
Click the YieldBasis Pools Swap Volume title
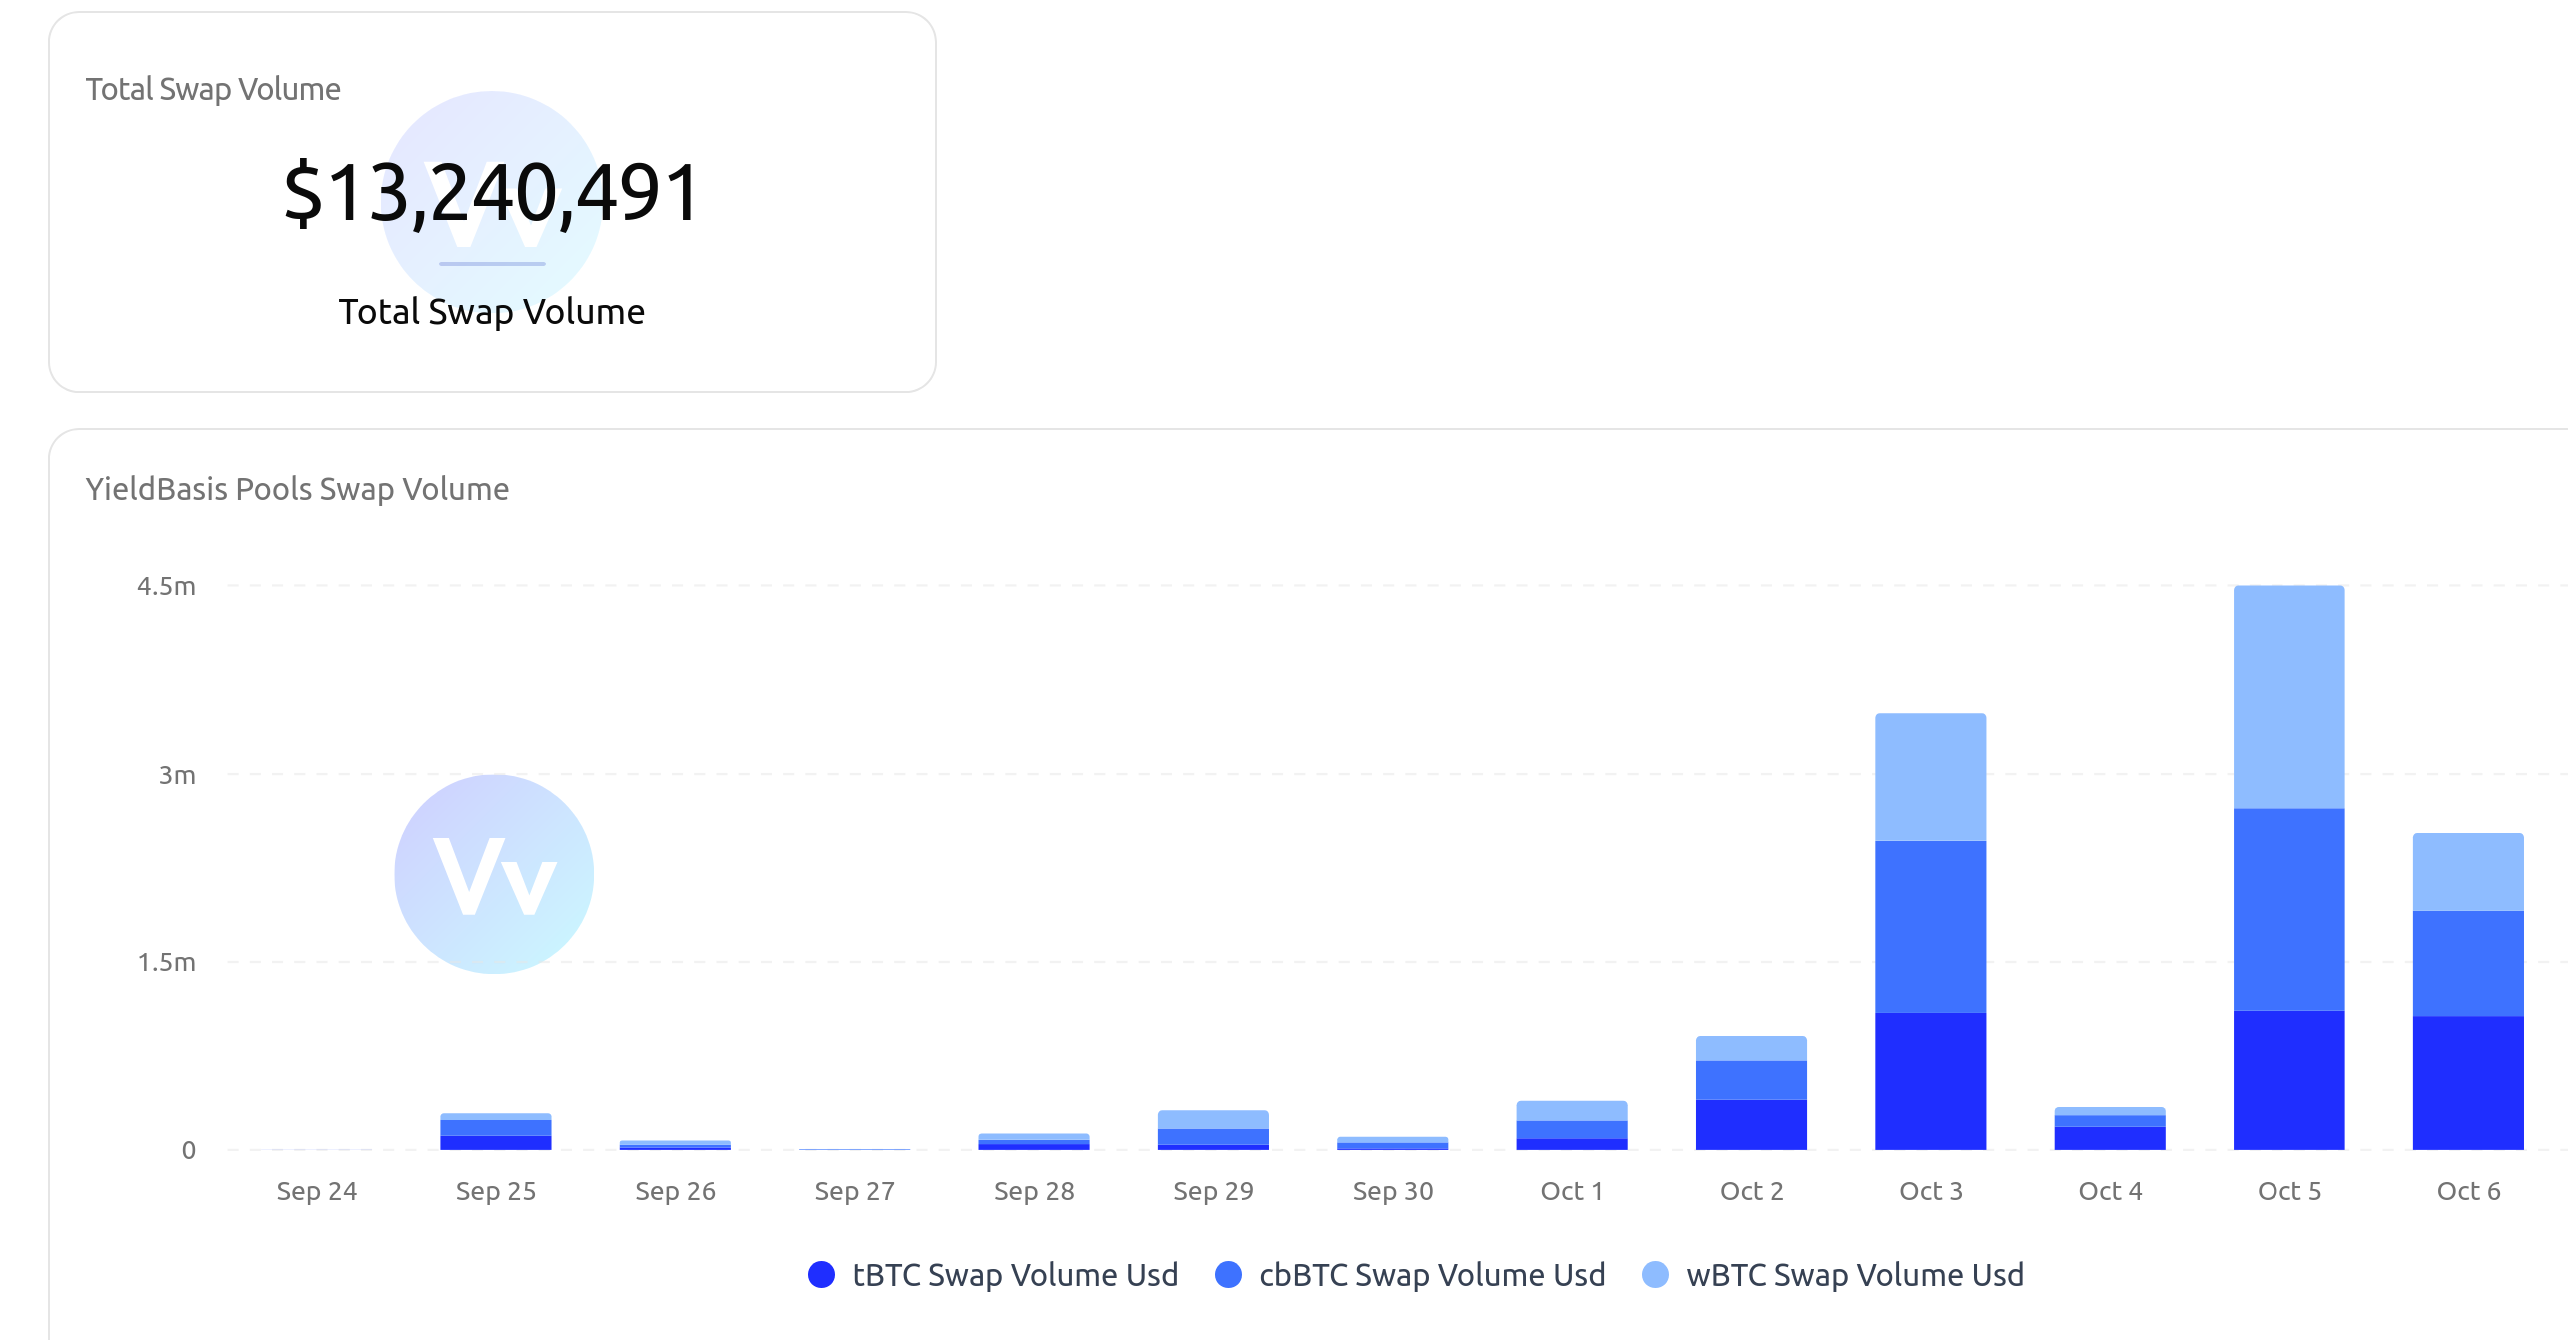click(297, 489)
